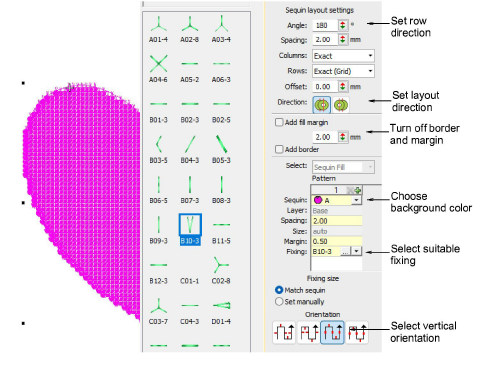
Task: Click the first layout Direction icon
Action: (x=322, y=105)
